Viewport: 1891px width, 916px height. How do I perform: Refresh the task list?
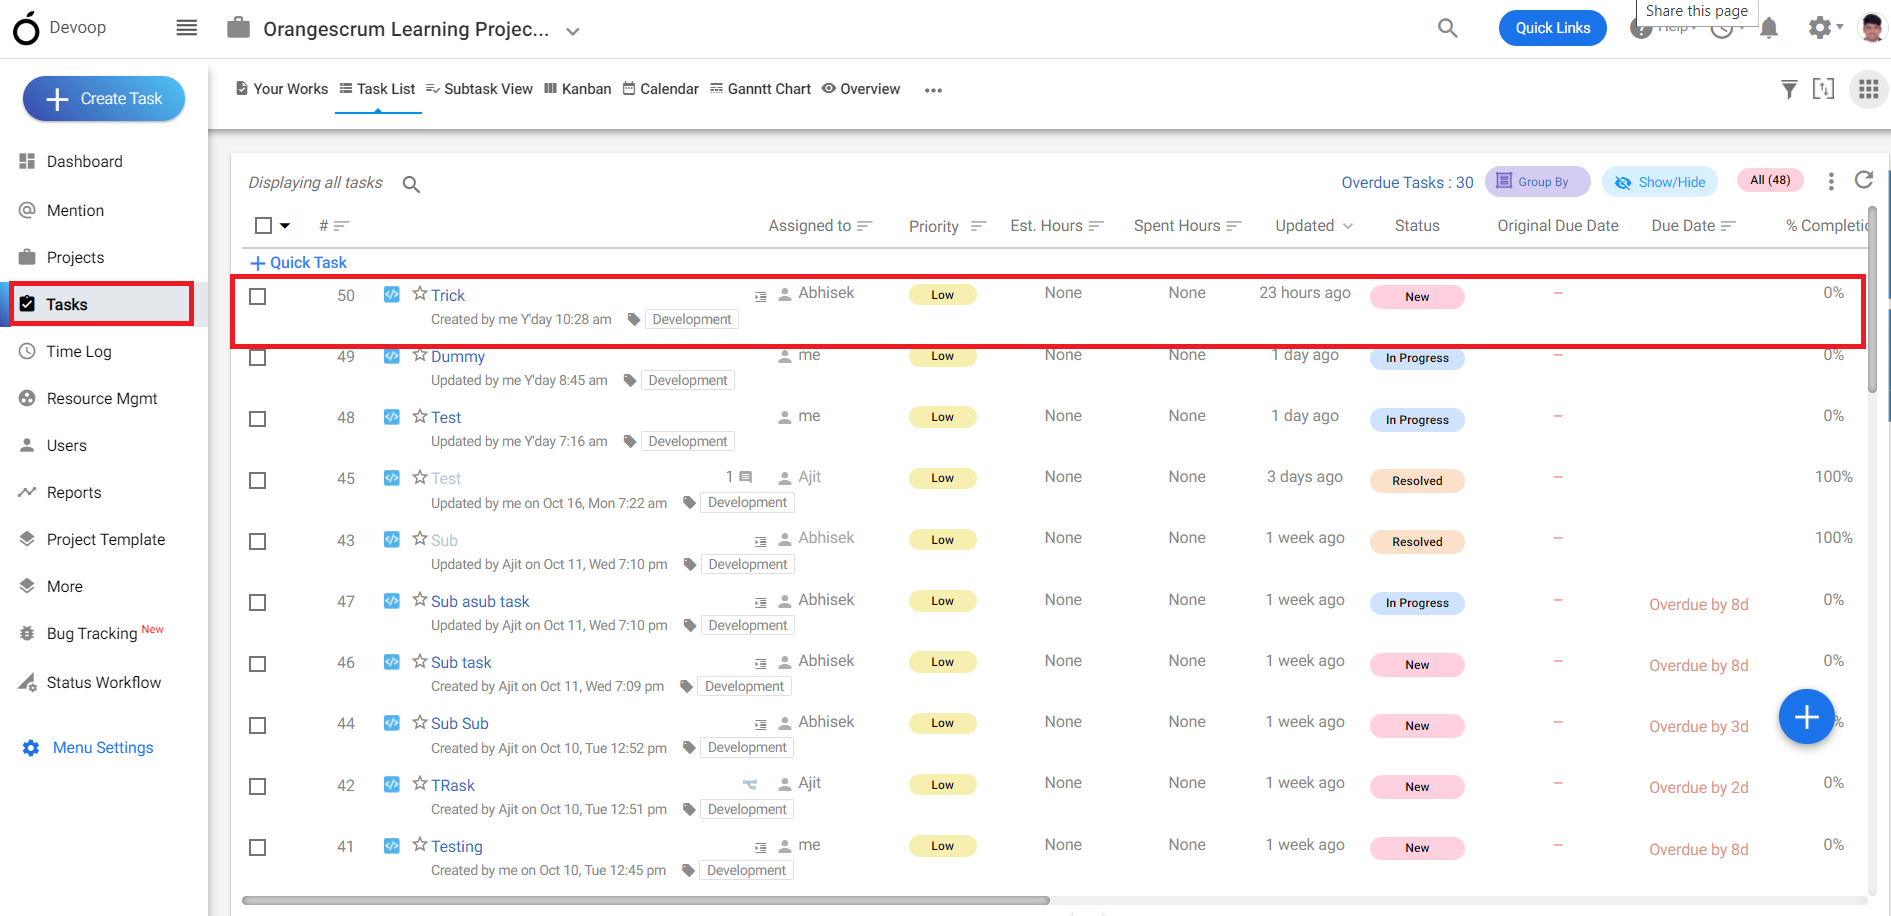pos(1864,180)
